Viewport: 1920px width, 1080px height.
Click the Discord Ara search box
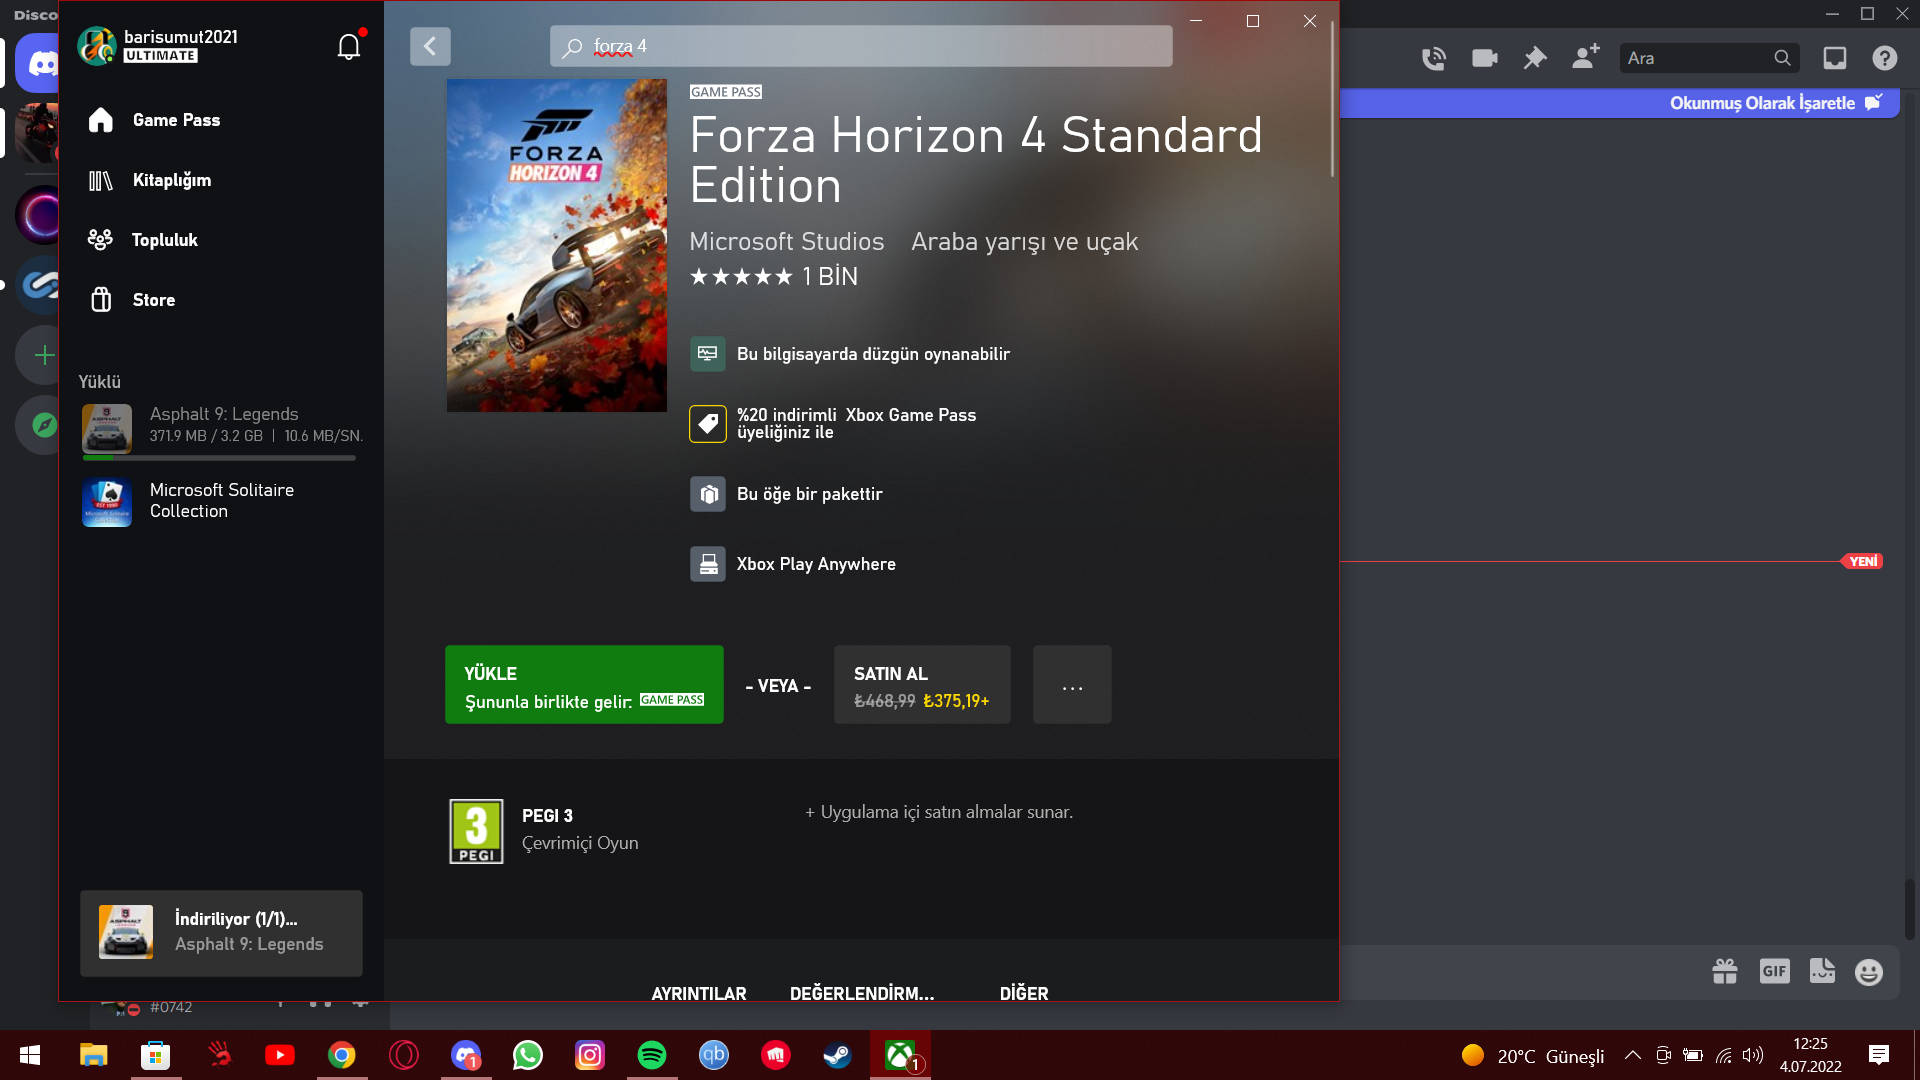coord(1709,58)
